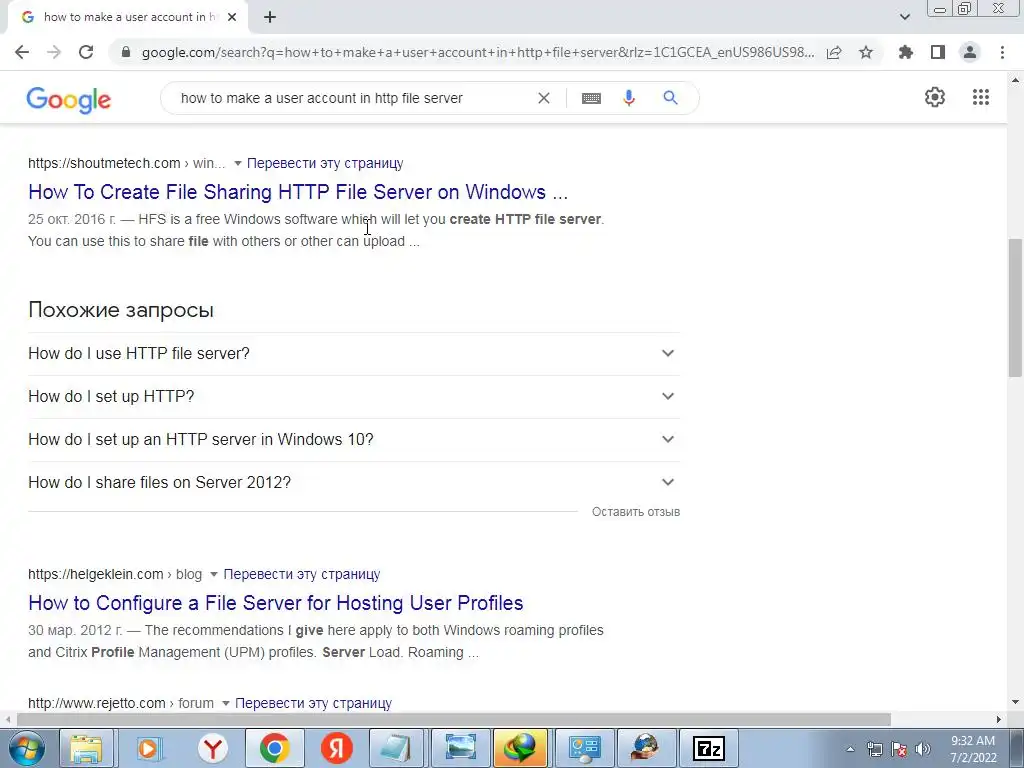Expand 'How do I set up an HTTP server in Windows 10?'
The image size is (1024, 768).
354,440
